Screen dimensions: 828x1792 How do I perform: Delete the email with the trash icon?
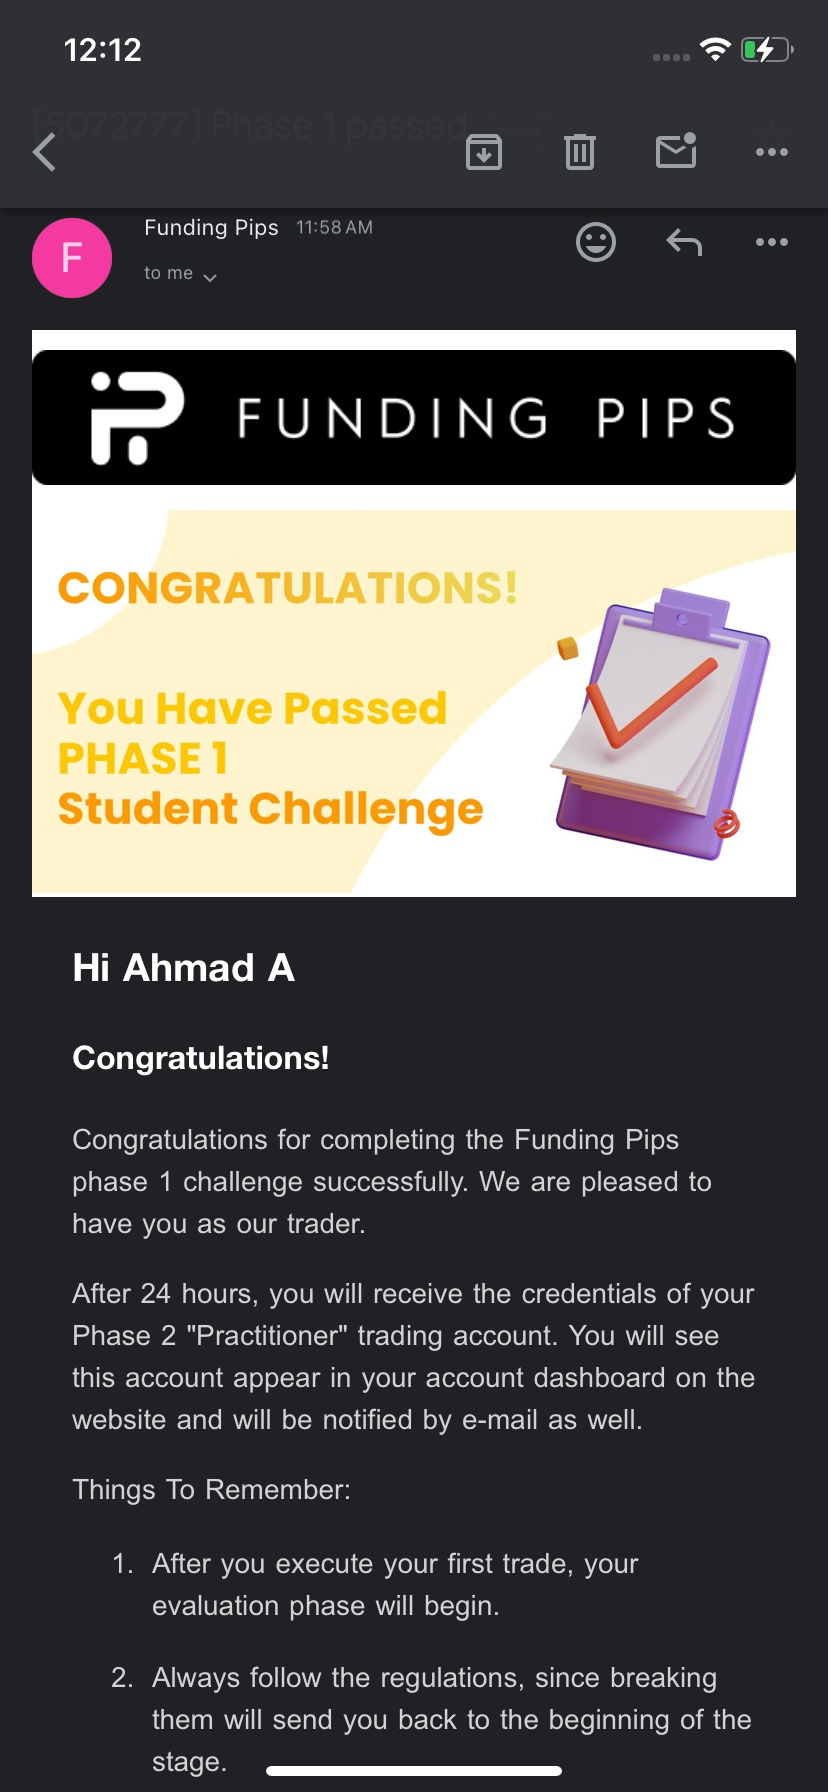click(580, 152)
